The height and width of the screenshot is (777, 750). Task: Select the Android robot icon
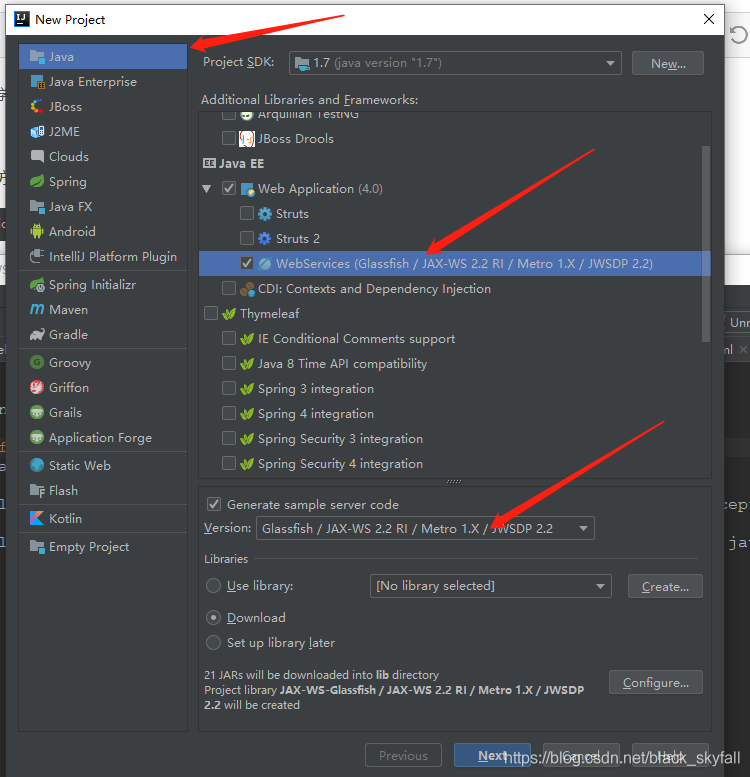[37, 231]
